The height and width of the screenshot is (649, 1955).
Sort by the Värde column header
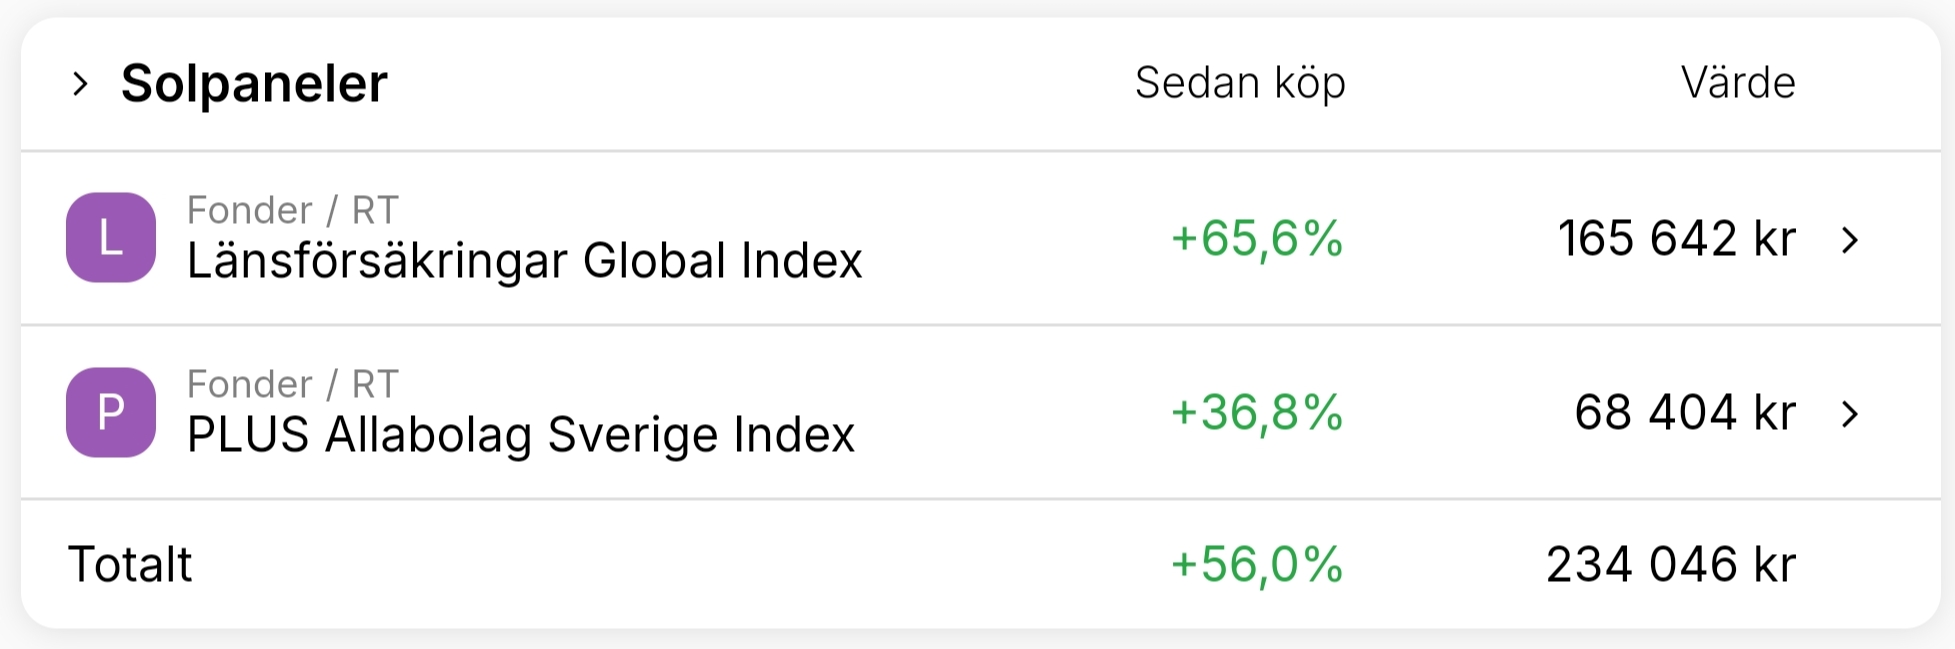[x=1738, y=83]
